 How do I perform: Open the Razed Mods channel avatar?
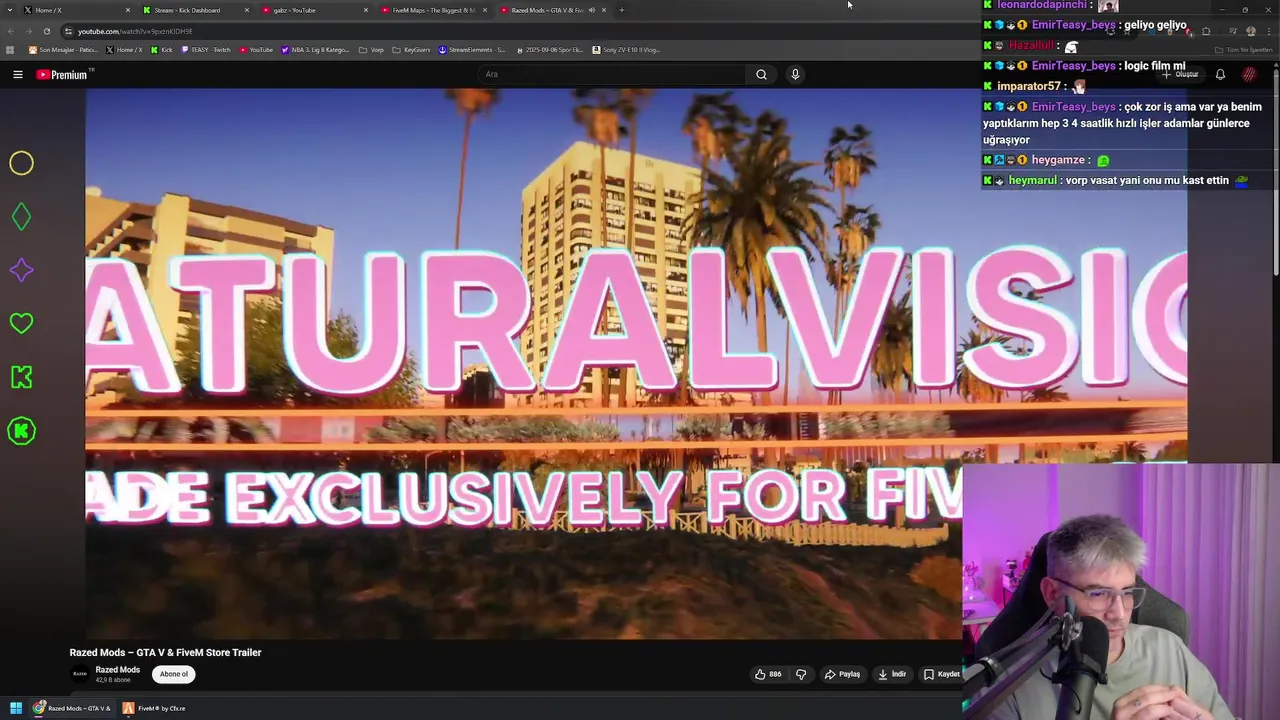coord(79,674)
